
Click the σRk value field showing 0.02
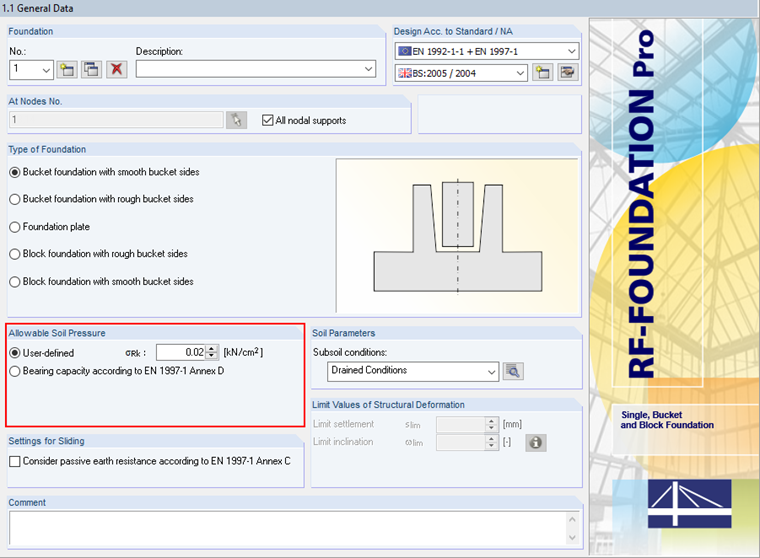pyautogui.click(x=182, y=352)
